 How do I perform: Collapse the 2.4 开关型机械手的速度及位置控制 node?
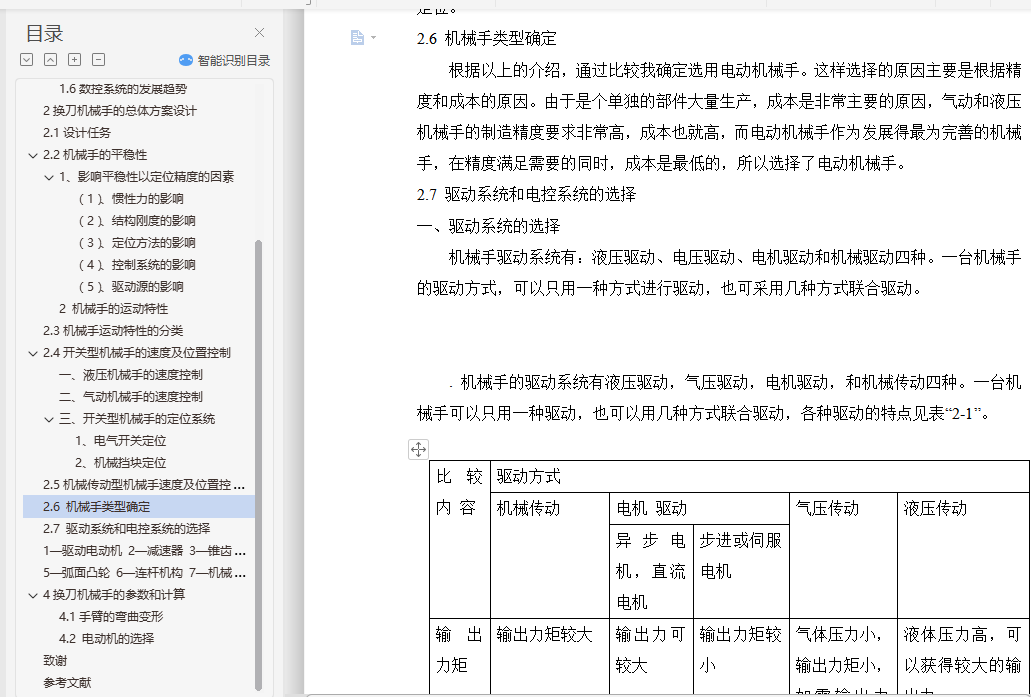(x=33, y=353)
